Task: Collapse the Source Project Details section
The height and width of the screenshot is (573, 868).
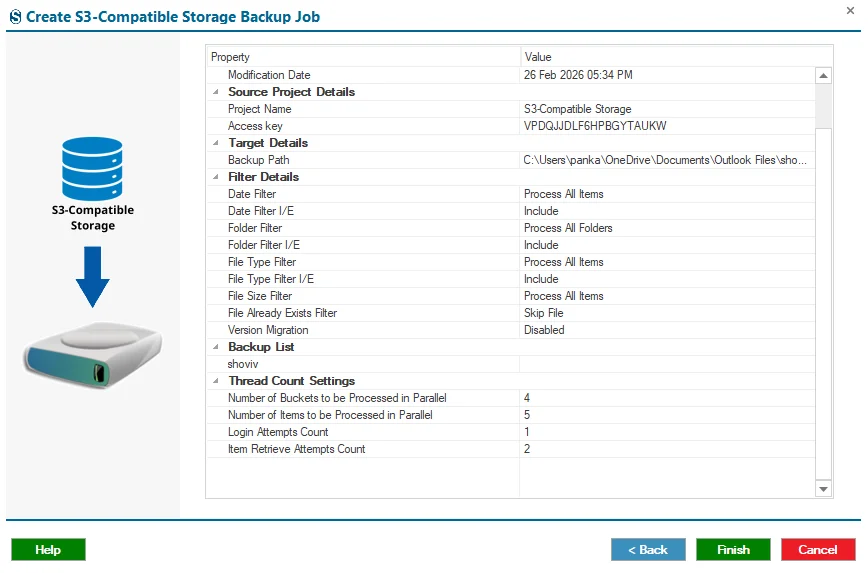Action: click(216, 92)
